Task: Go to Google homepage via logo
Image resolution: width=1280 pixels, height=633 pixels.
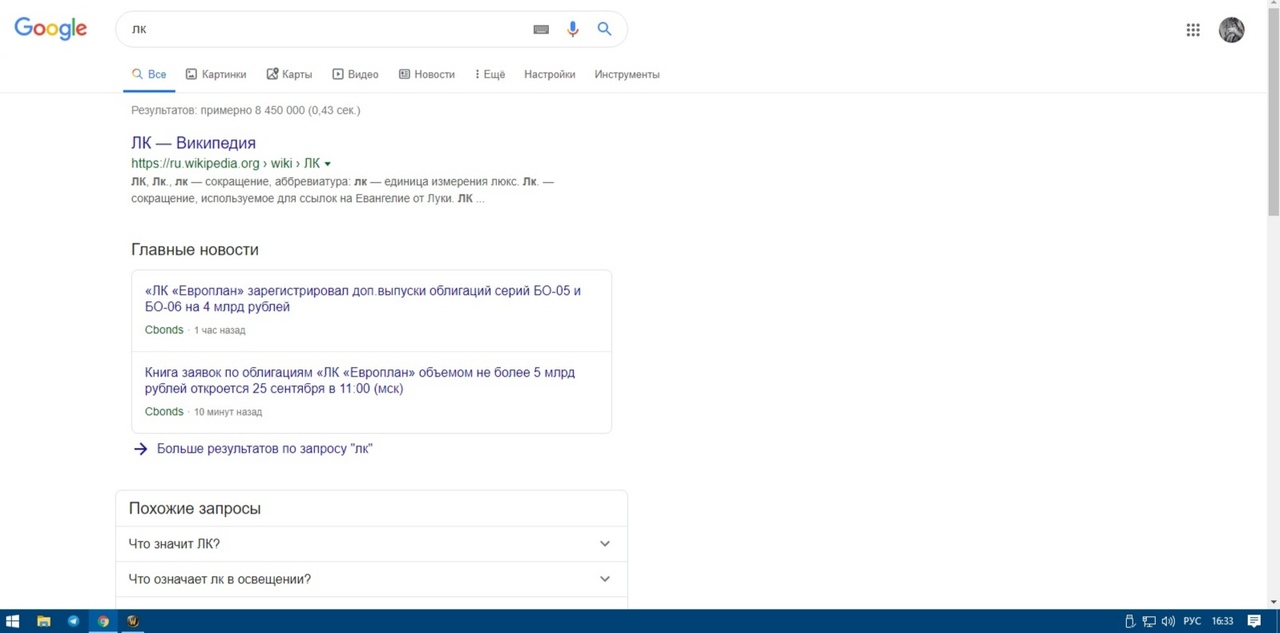Action: pos(51,29)
